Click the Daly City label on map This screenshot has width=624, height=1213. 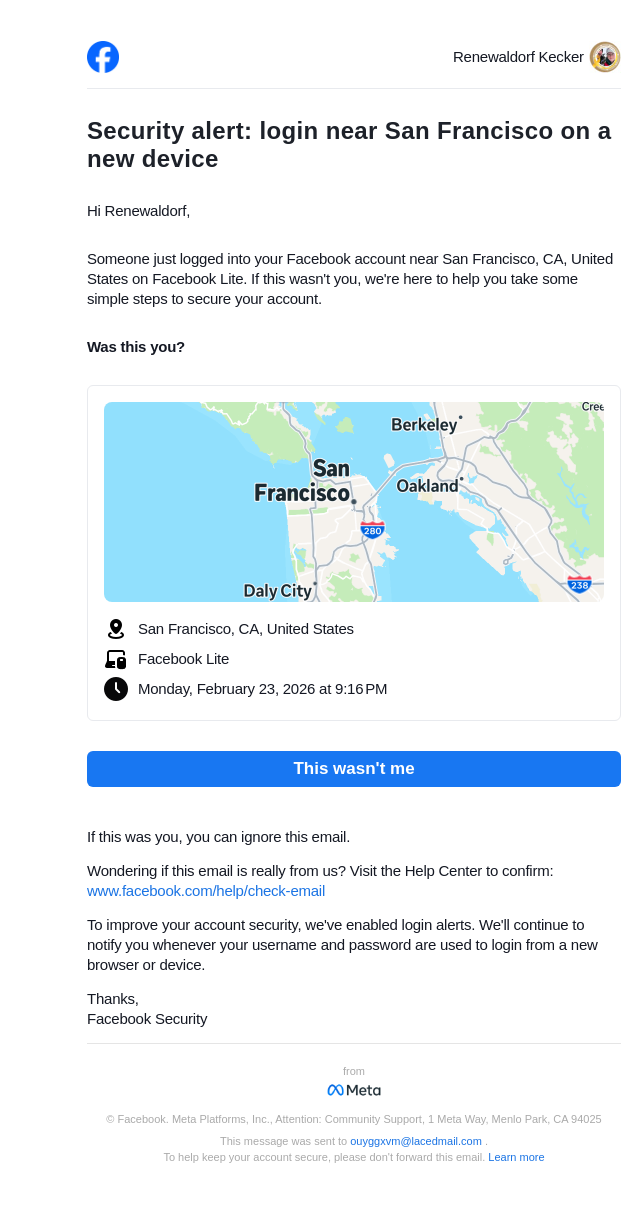[277, 591]
